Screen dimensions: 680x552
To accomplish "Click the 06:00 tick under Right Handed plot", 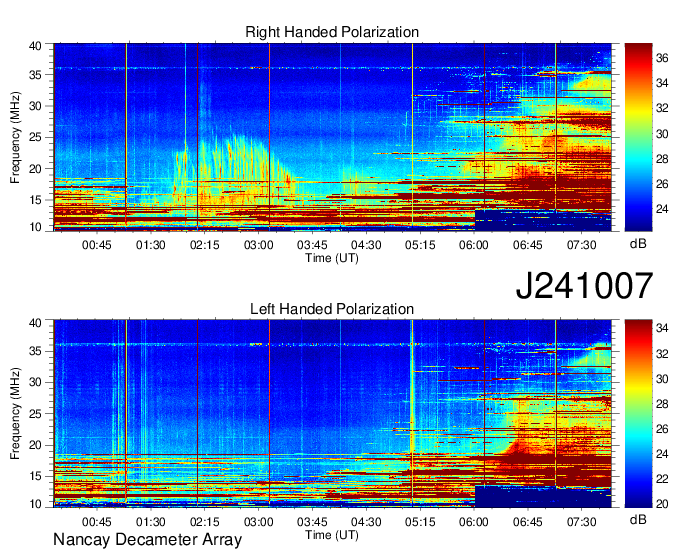I will point(474,245).
